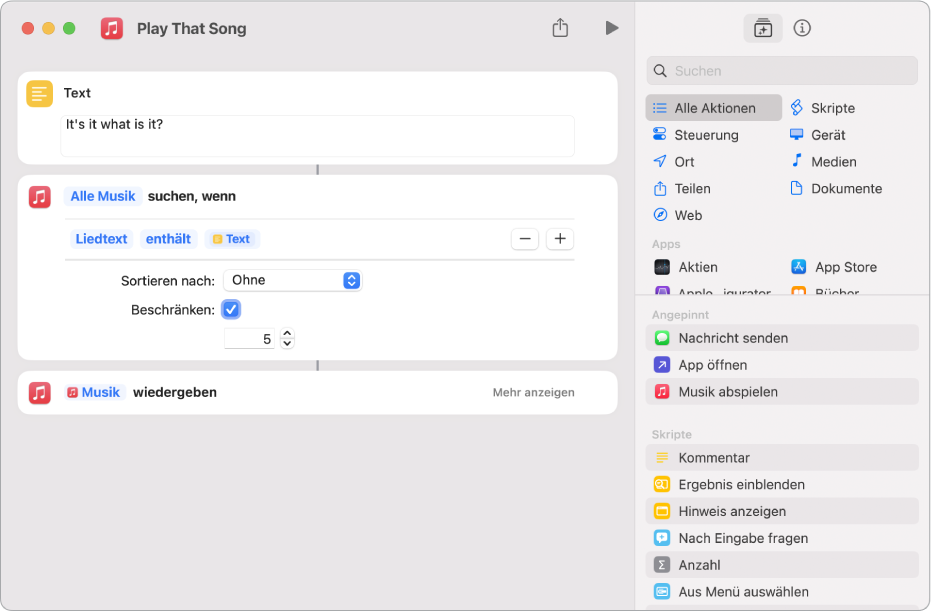The height and width of the screenshot is (612, 931).
Task: Click the Play That Song music app icon
Action: click(x=112, y=28)
